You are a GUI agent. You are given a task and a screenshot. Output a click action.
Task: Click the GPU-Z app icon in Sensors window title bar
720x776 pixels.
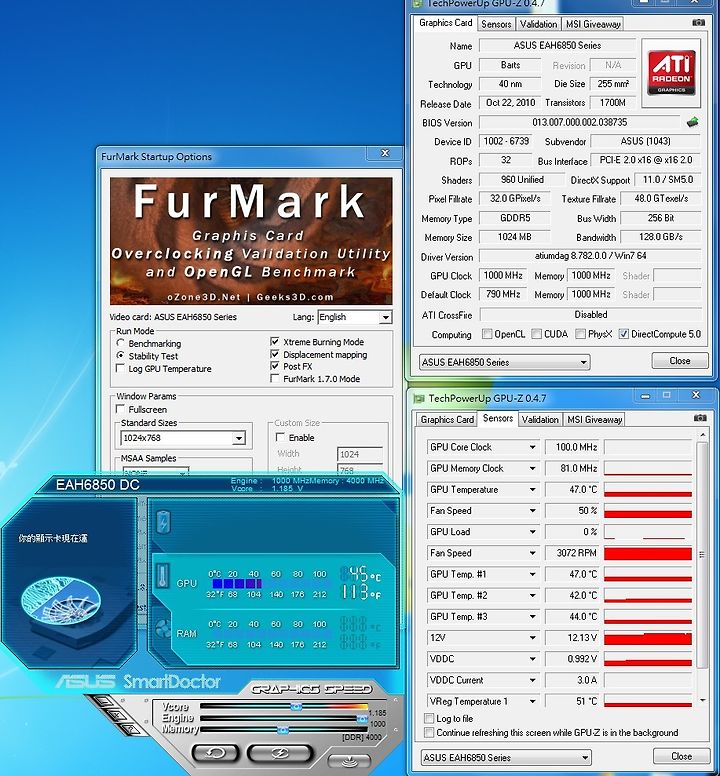419,398
